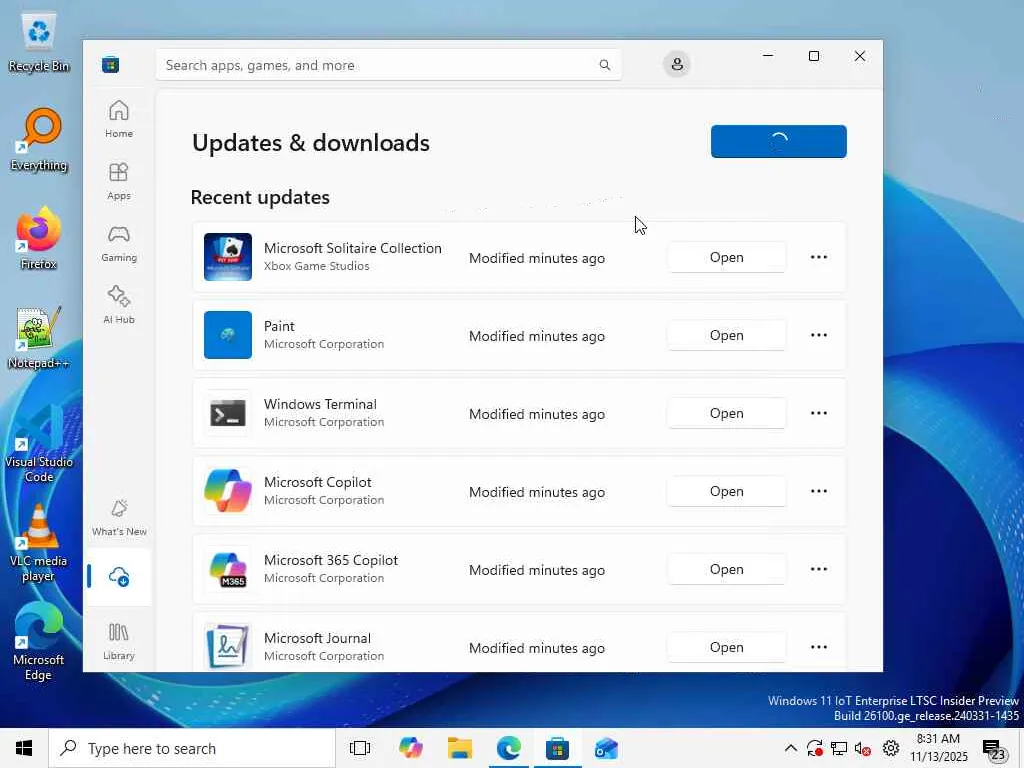1024x768 pixels.
Task: Click the Microsoft Copilot app icon
Action: click(228, 491)
